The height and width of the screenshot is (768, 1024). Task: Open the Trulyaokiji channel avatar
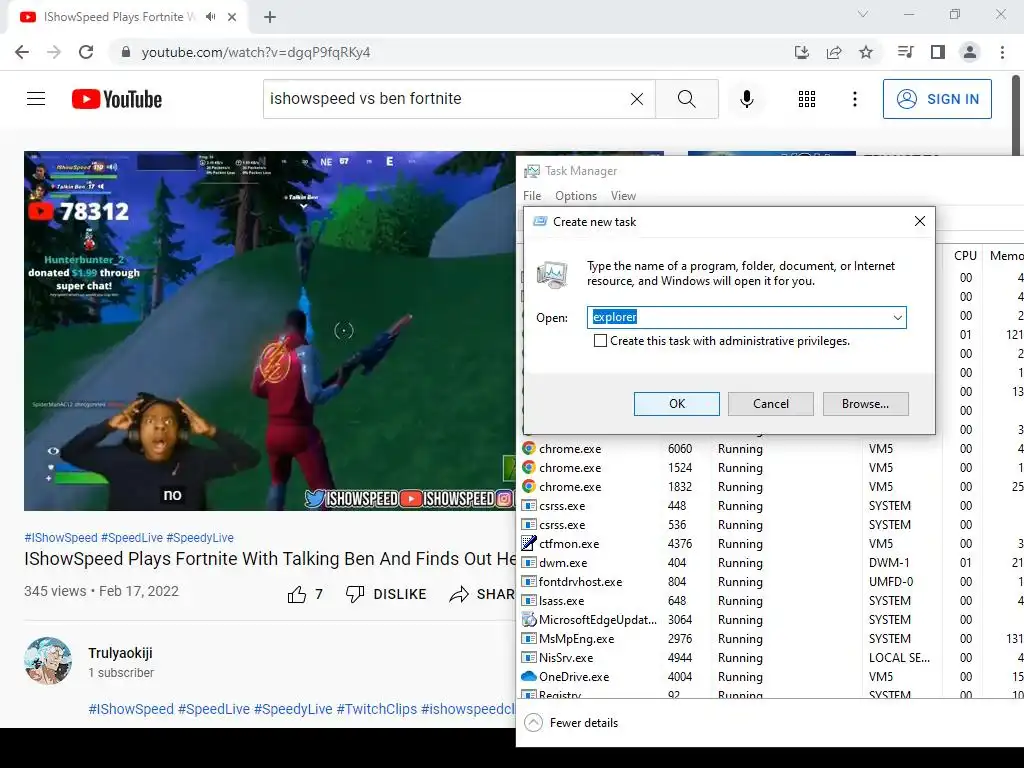(x=48, y=661)
